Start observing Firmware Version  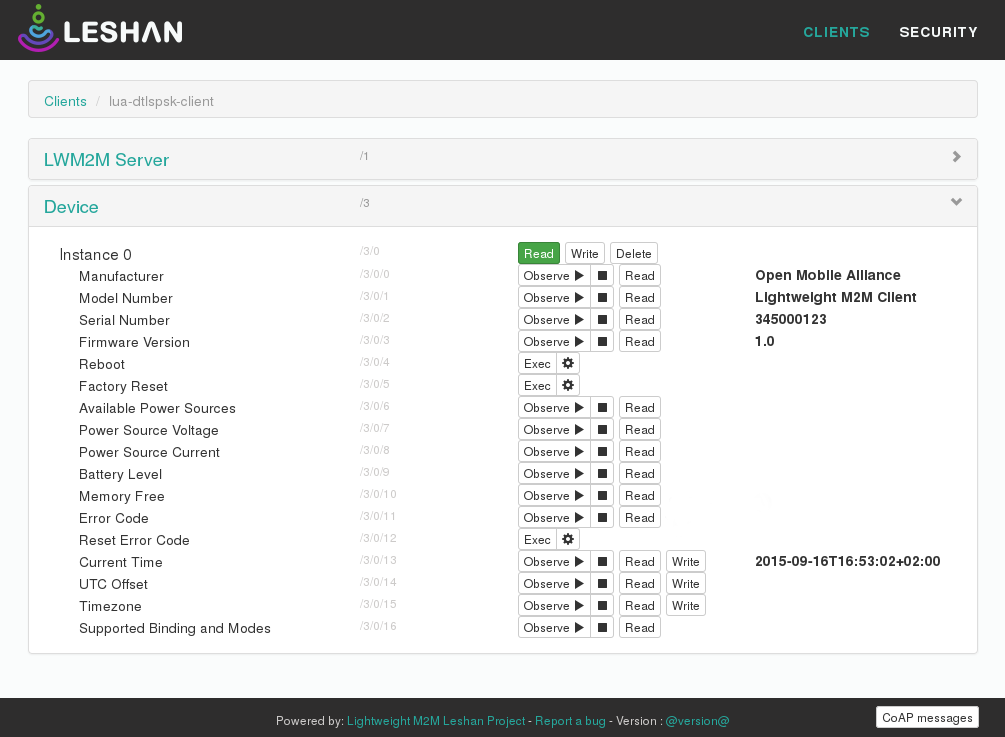(554, 342)
